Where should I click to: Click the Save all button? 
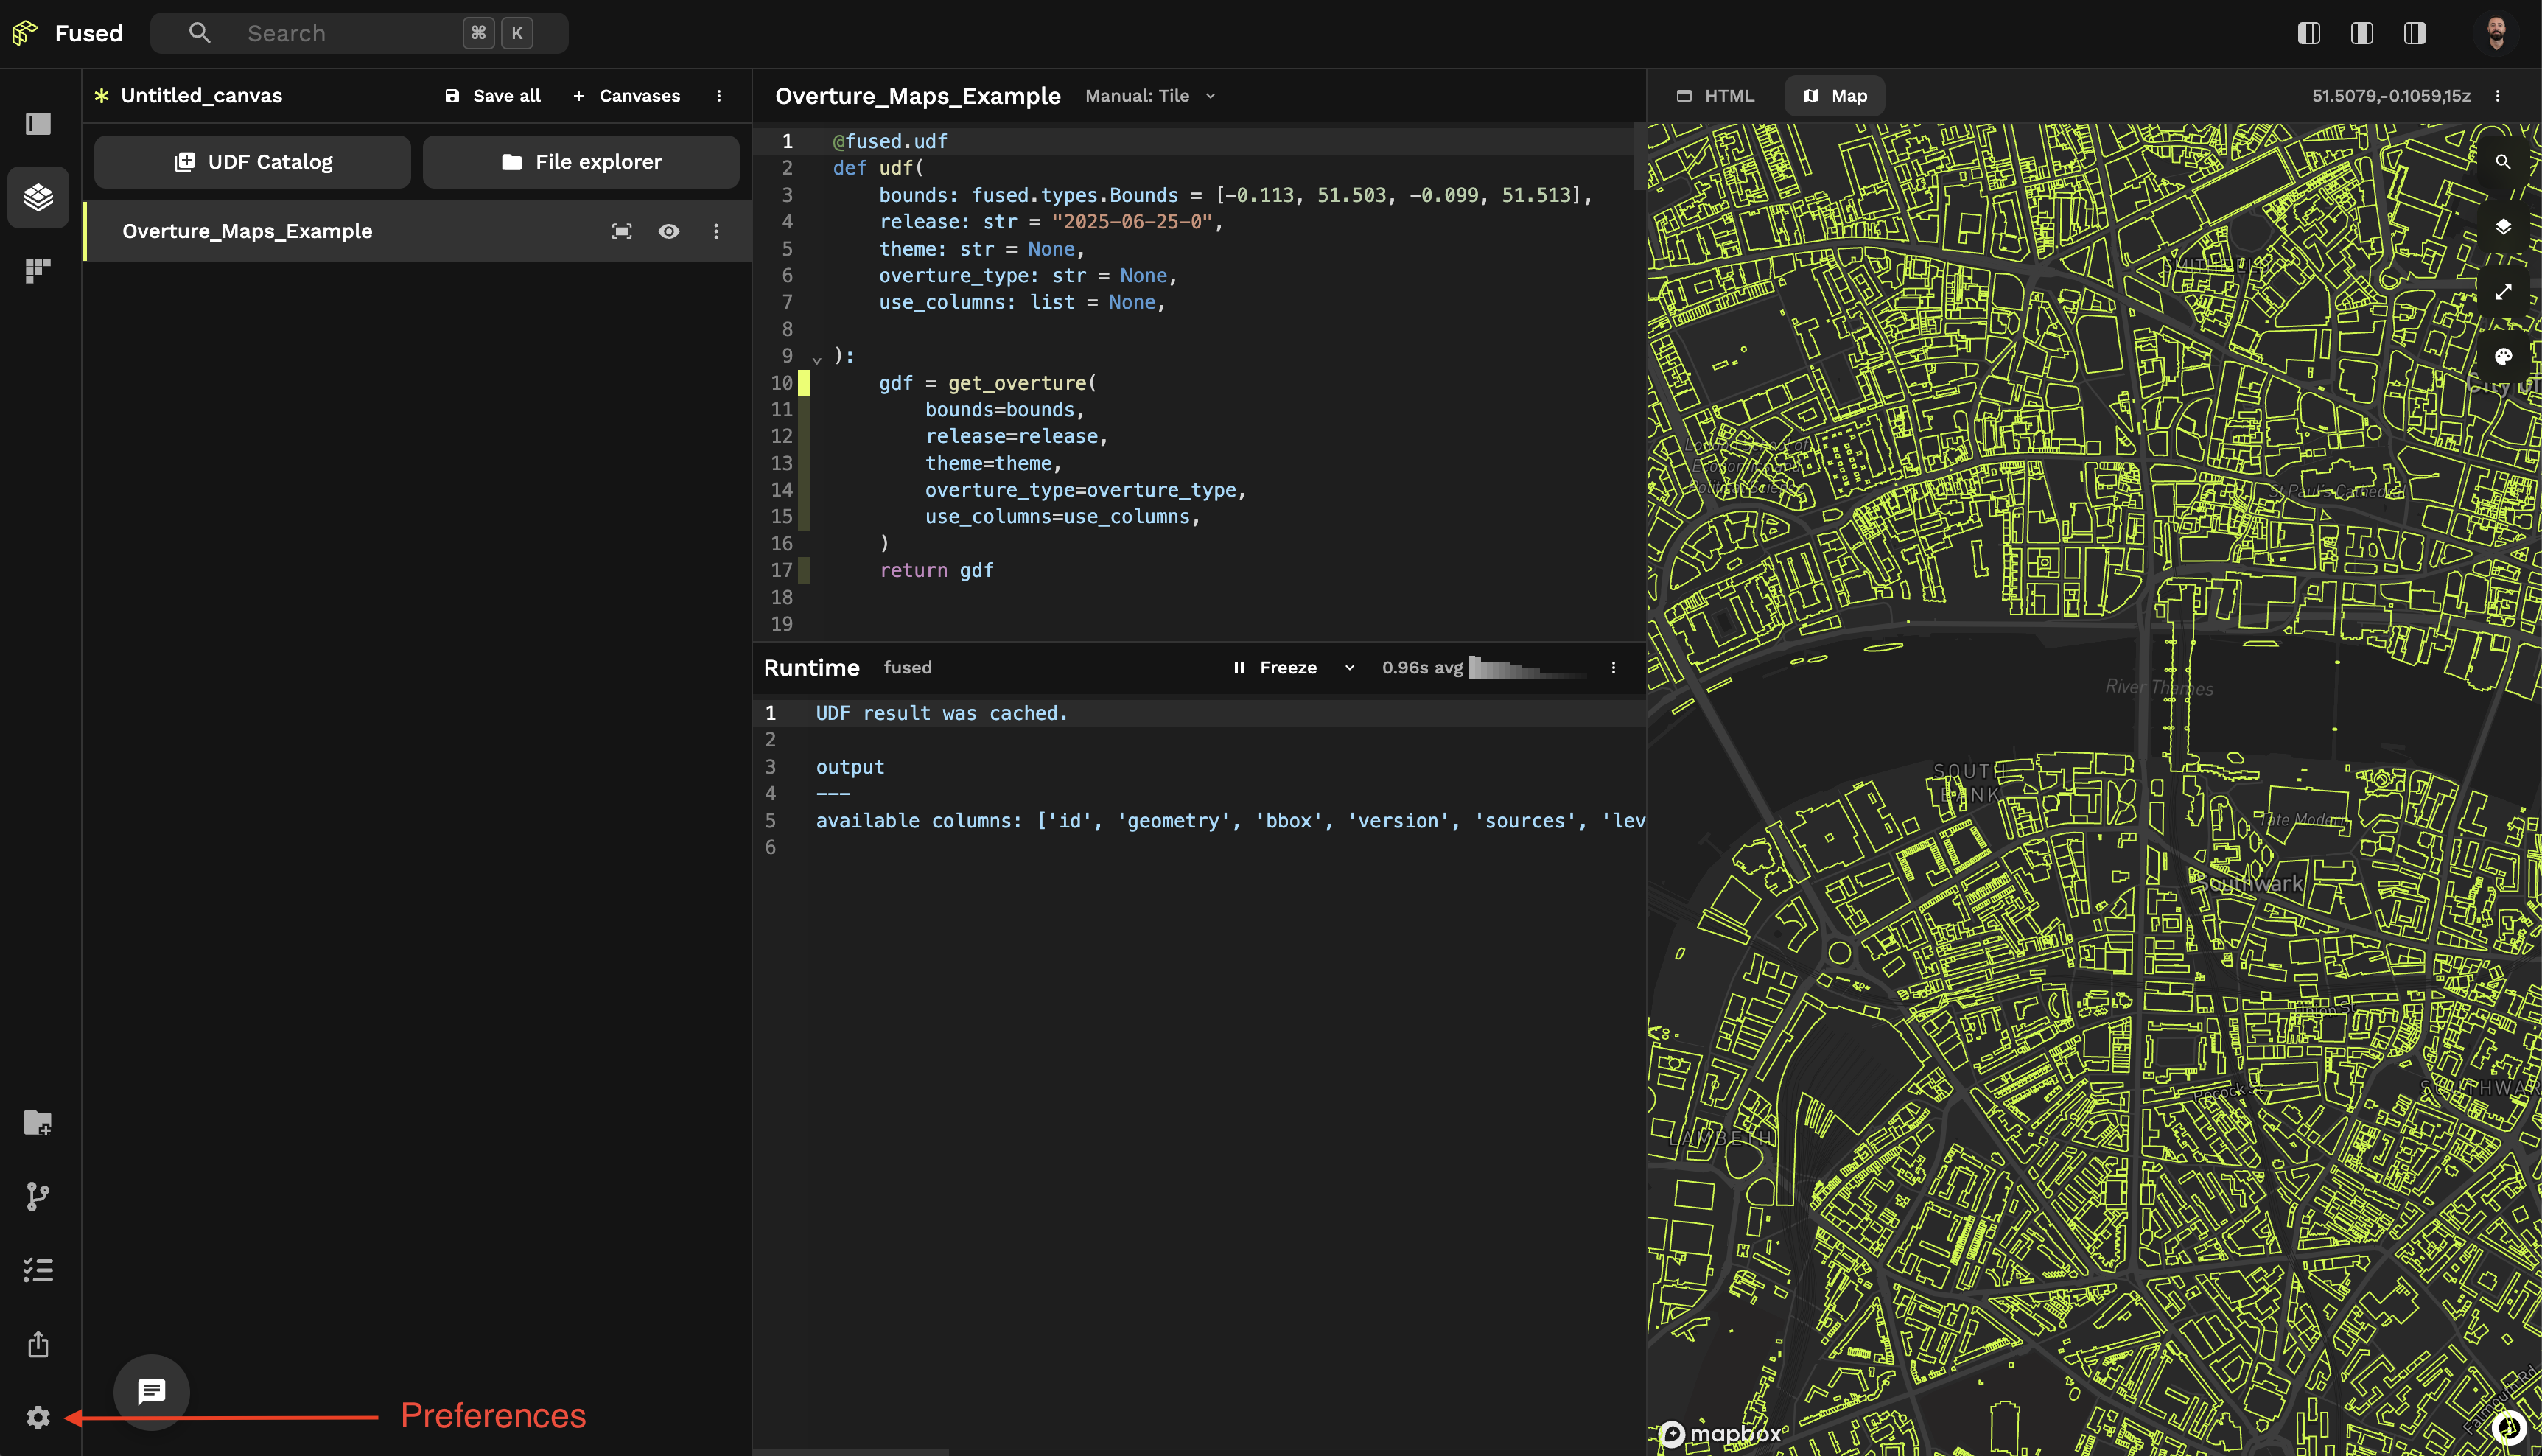(x=492, y=96)
